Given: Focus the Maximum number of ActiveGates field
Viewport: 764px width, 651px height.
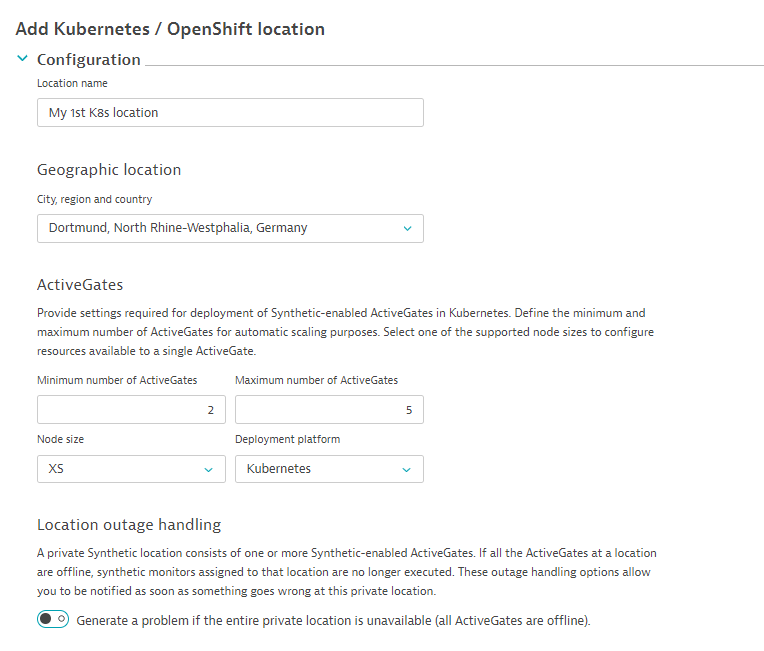Looking at the screenshot, I should point(329,409).
